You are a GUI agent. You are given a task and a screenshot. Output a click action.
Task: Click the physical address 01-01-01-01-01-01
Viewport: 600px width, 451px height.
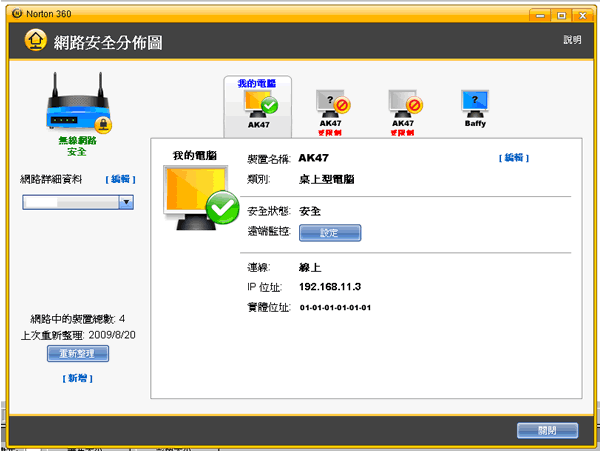[335, 308]
